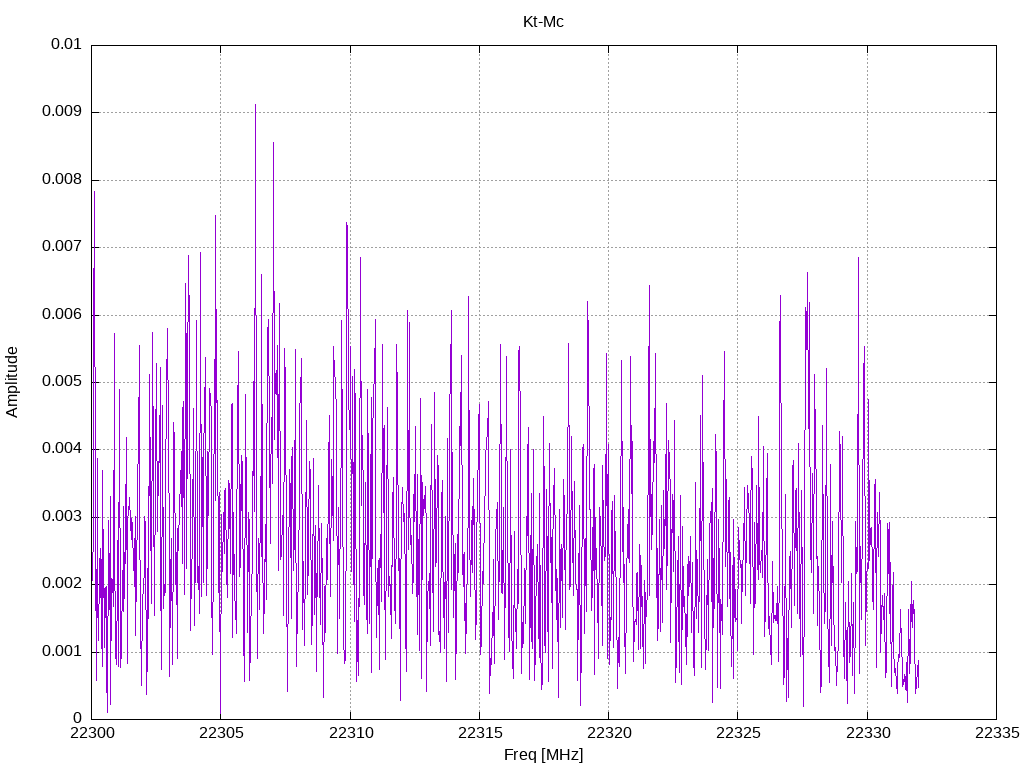Click the Kt-Mc plot title

tap(543, 22)
